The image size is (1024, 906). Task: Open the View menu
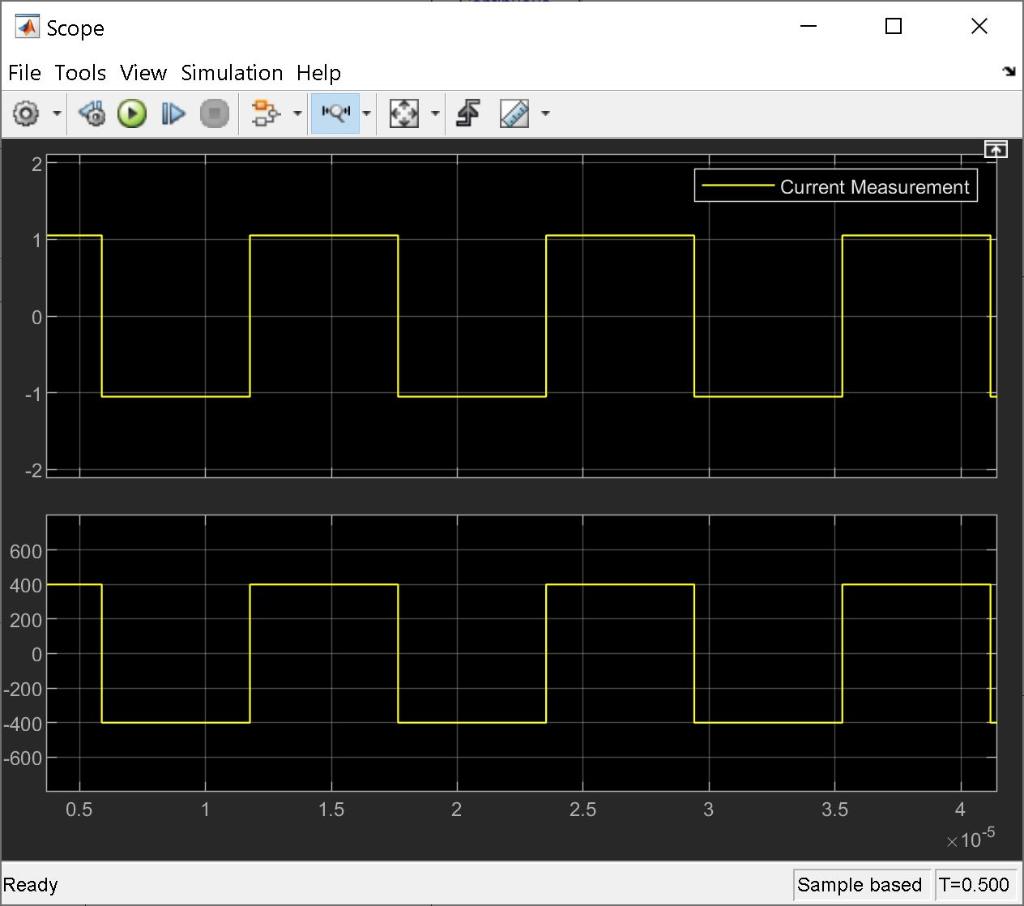click(143, 73)
